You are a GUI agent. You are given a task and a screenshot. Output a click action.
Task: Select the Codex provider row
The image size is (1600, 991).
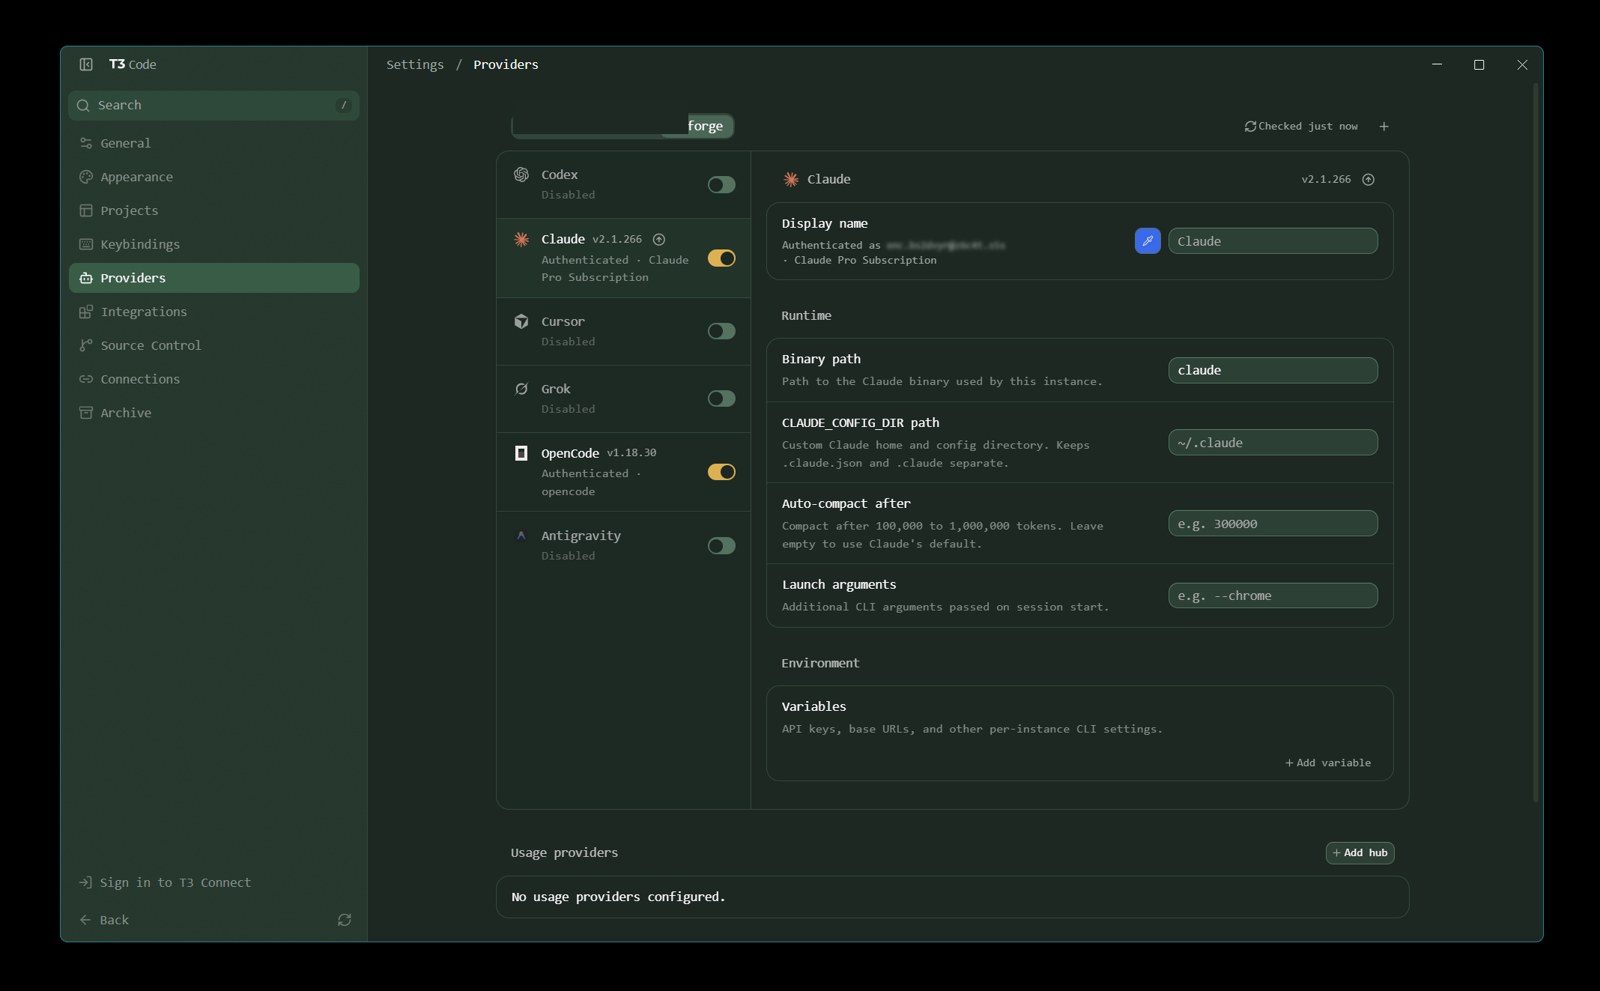point(623,185)
